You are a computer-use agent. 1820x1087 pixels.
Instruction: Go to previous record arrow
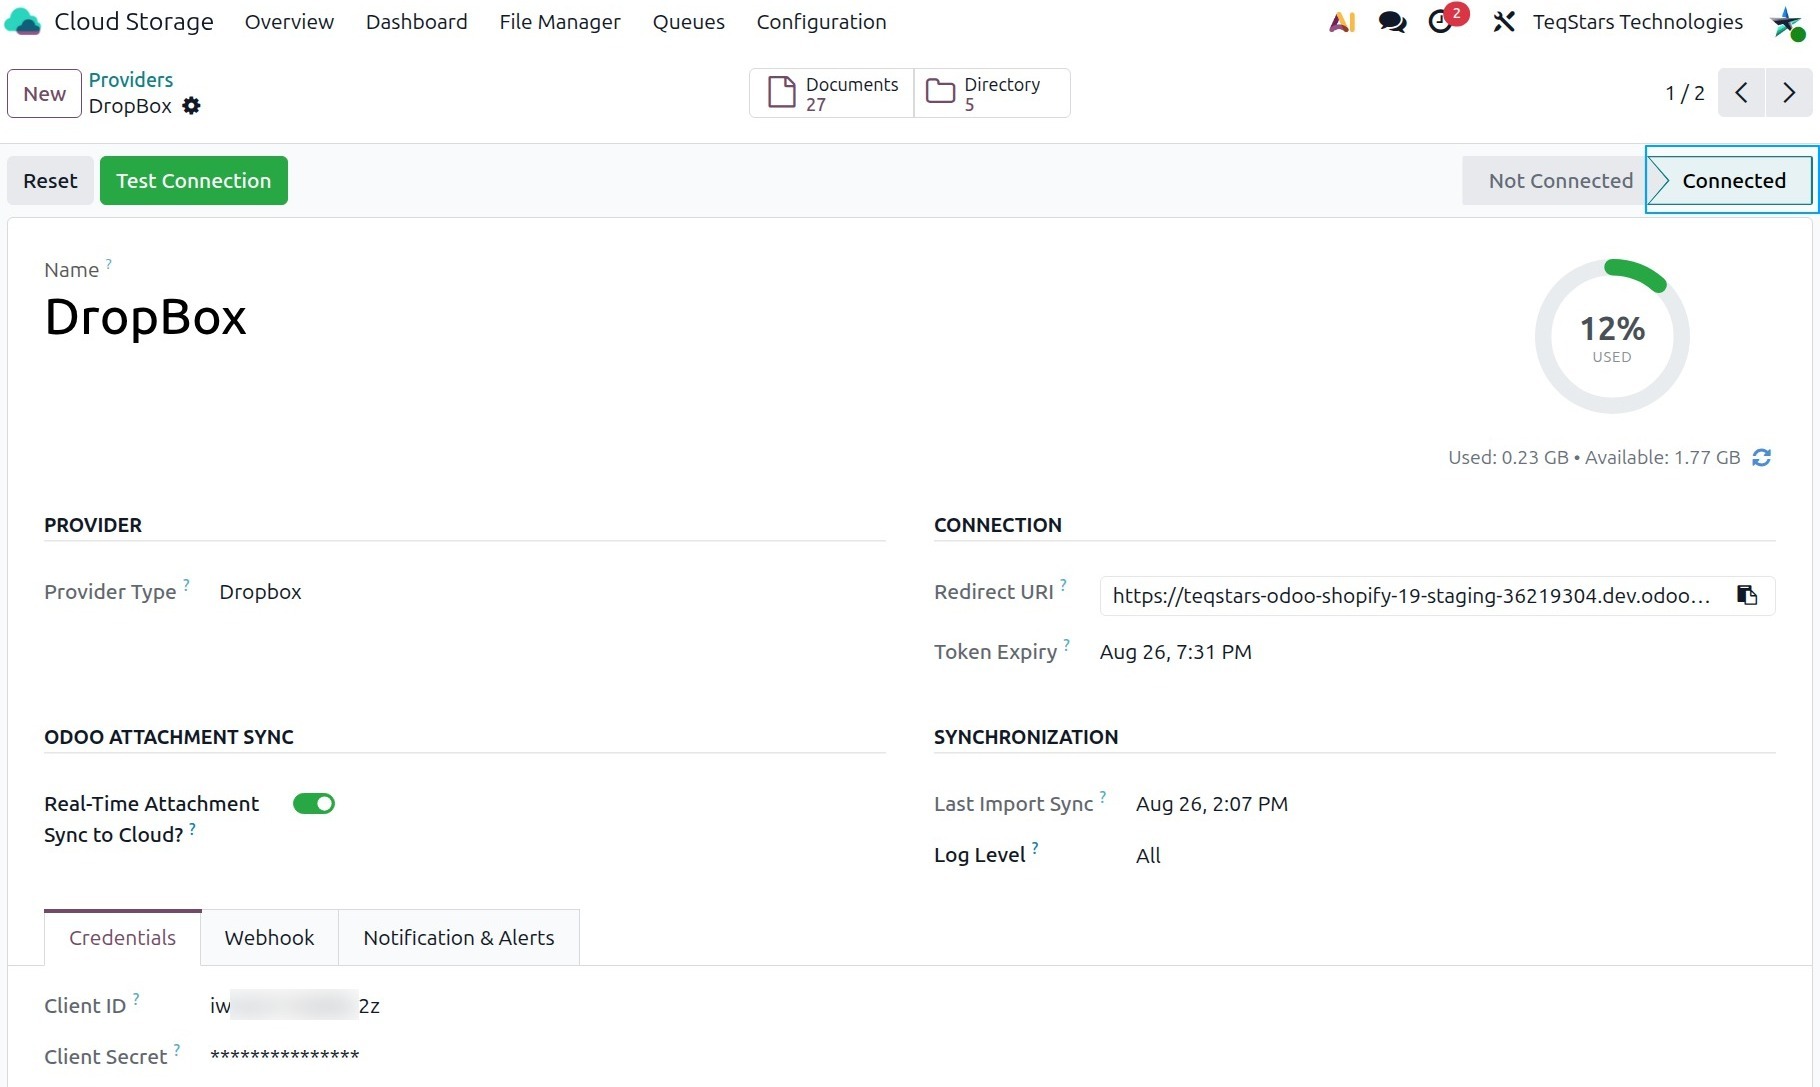pos(1741,93)
